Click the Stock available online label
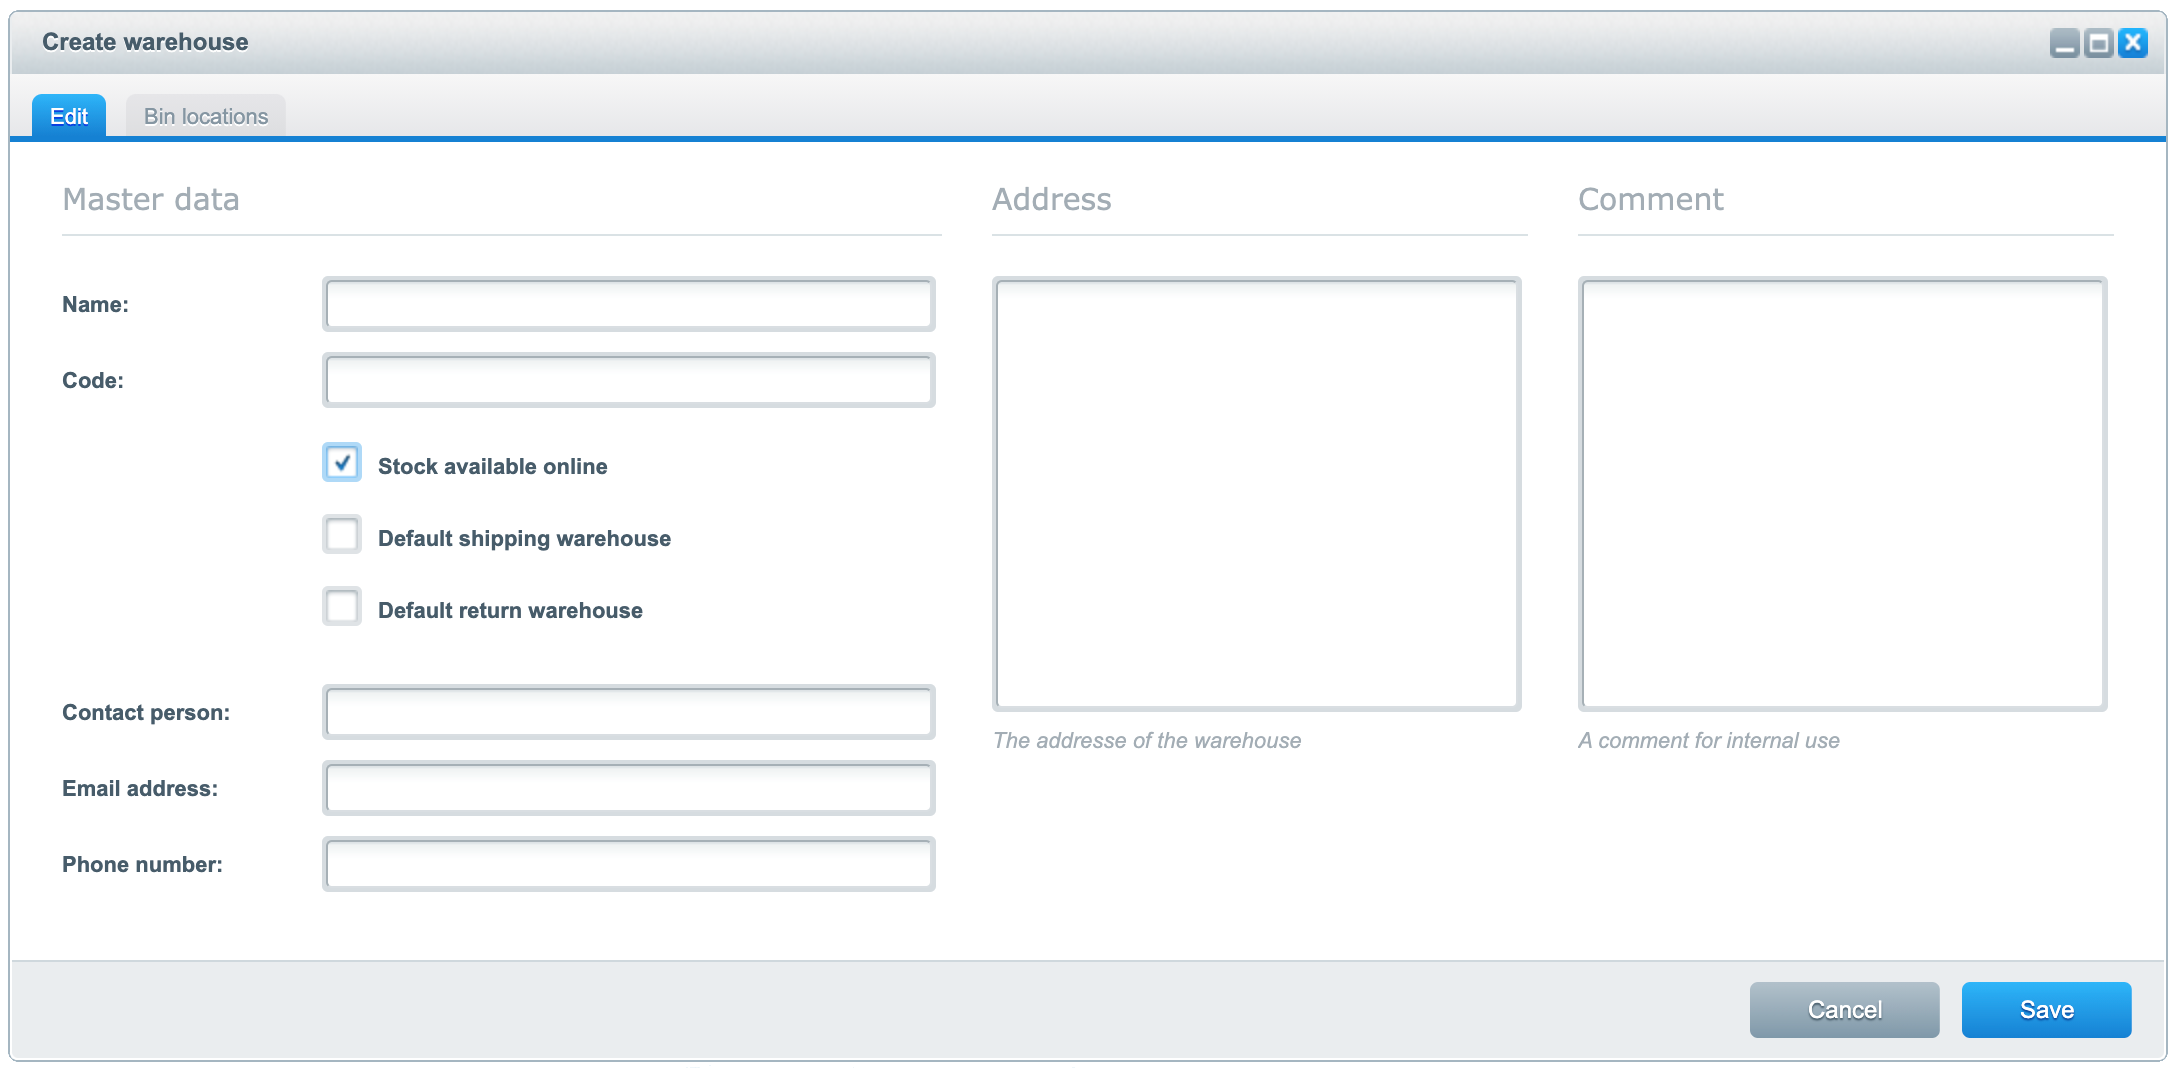This screenshot has height=1070, width=2178. pos(493,467)
